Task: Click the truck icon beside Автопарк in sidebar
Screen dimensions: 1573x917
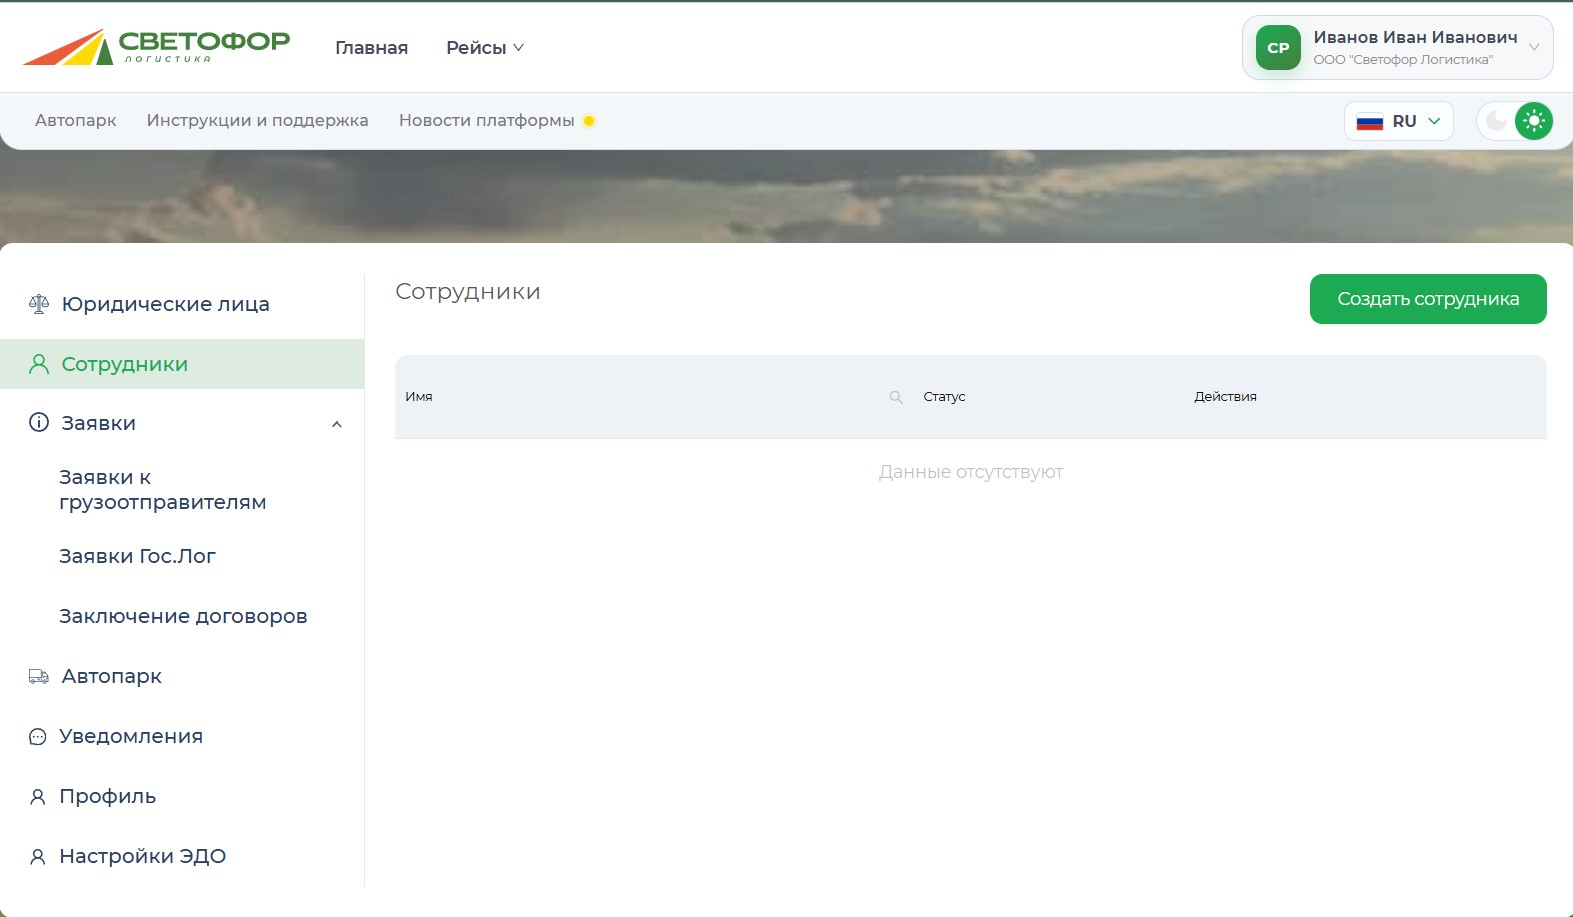Action: click(x=39, y=677)
